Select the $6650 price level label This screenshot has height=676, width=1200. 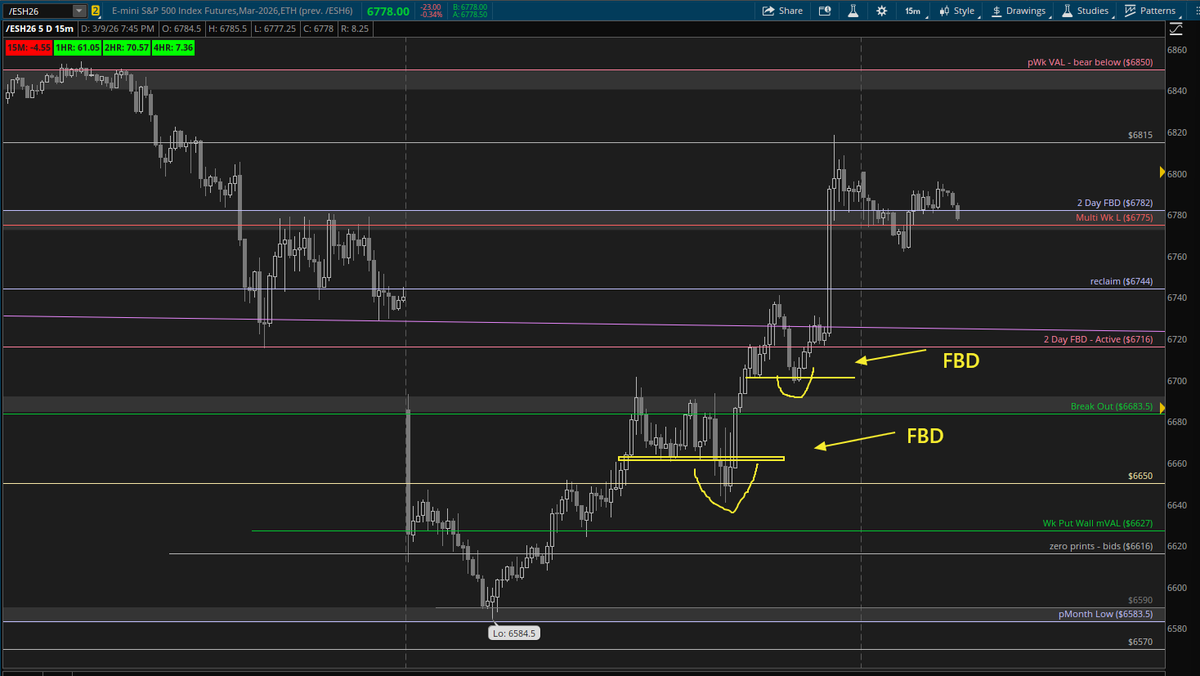1140,476
